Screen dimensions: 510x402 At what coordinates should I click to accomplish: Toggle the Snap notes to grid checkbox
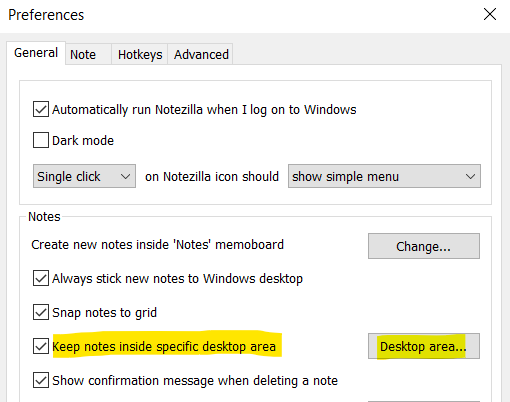click(41, 312)
